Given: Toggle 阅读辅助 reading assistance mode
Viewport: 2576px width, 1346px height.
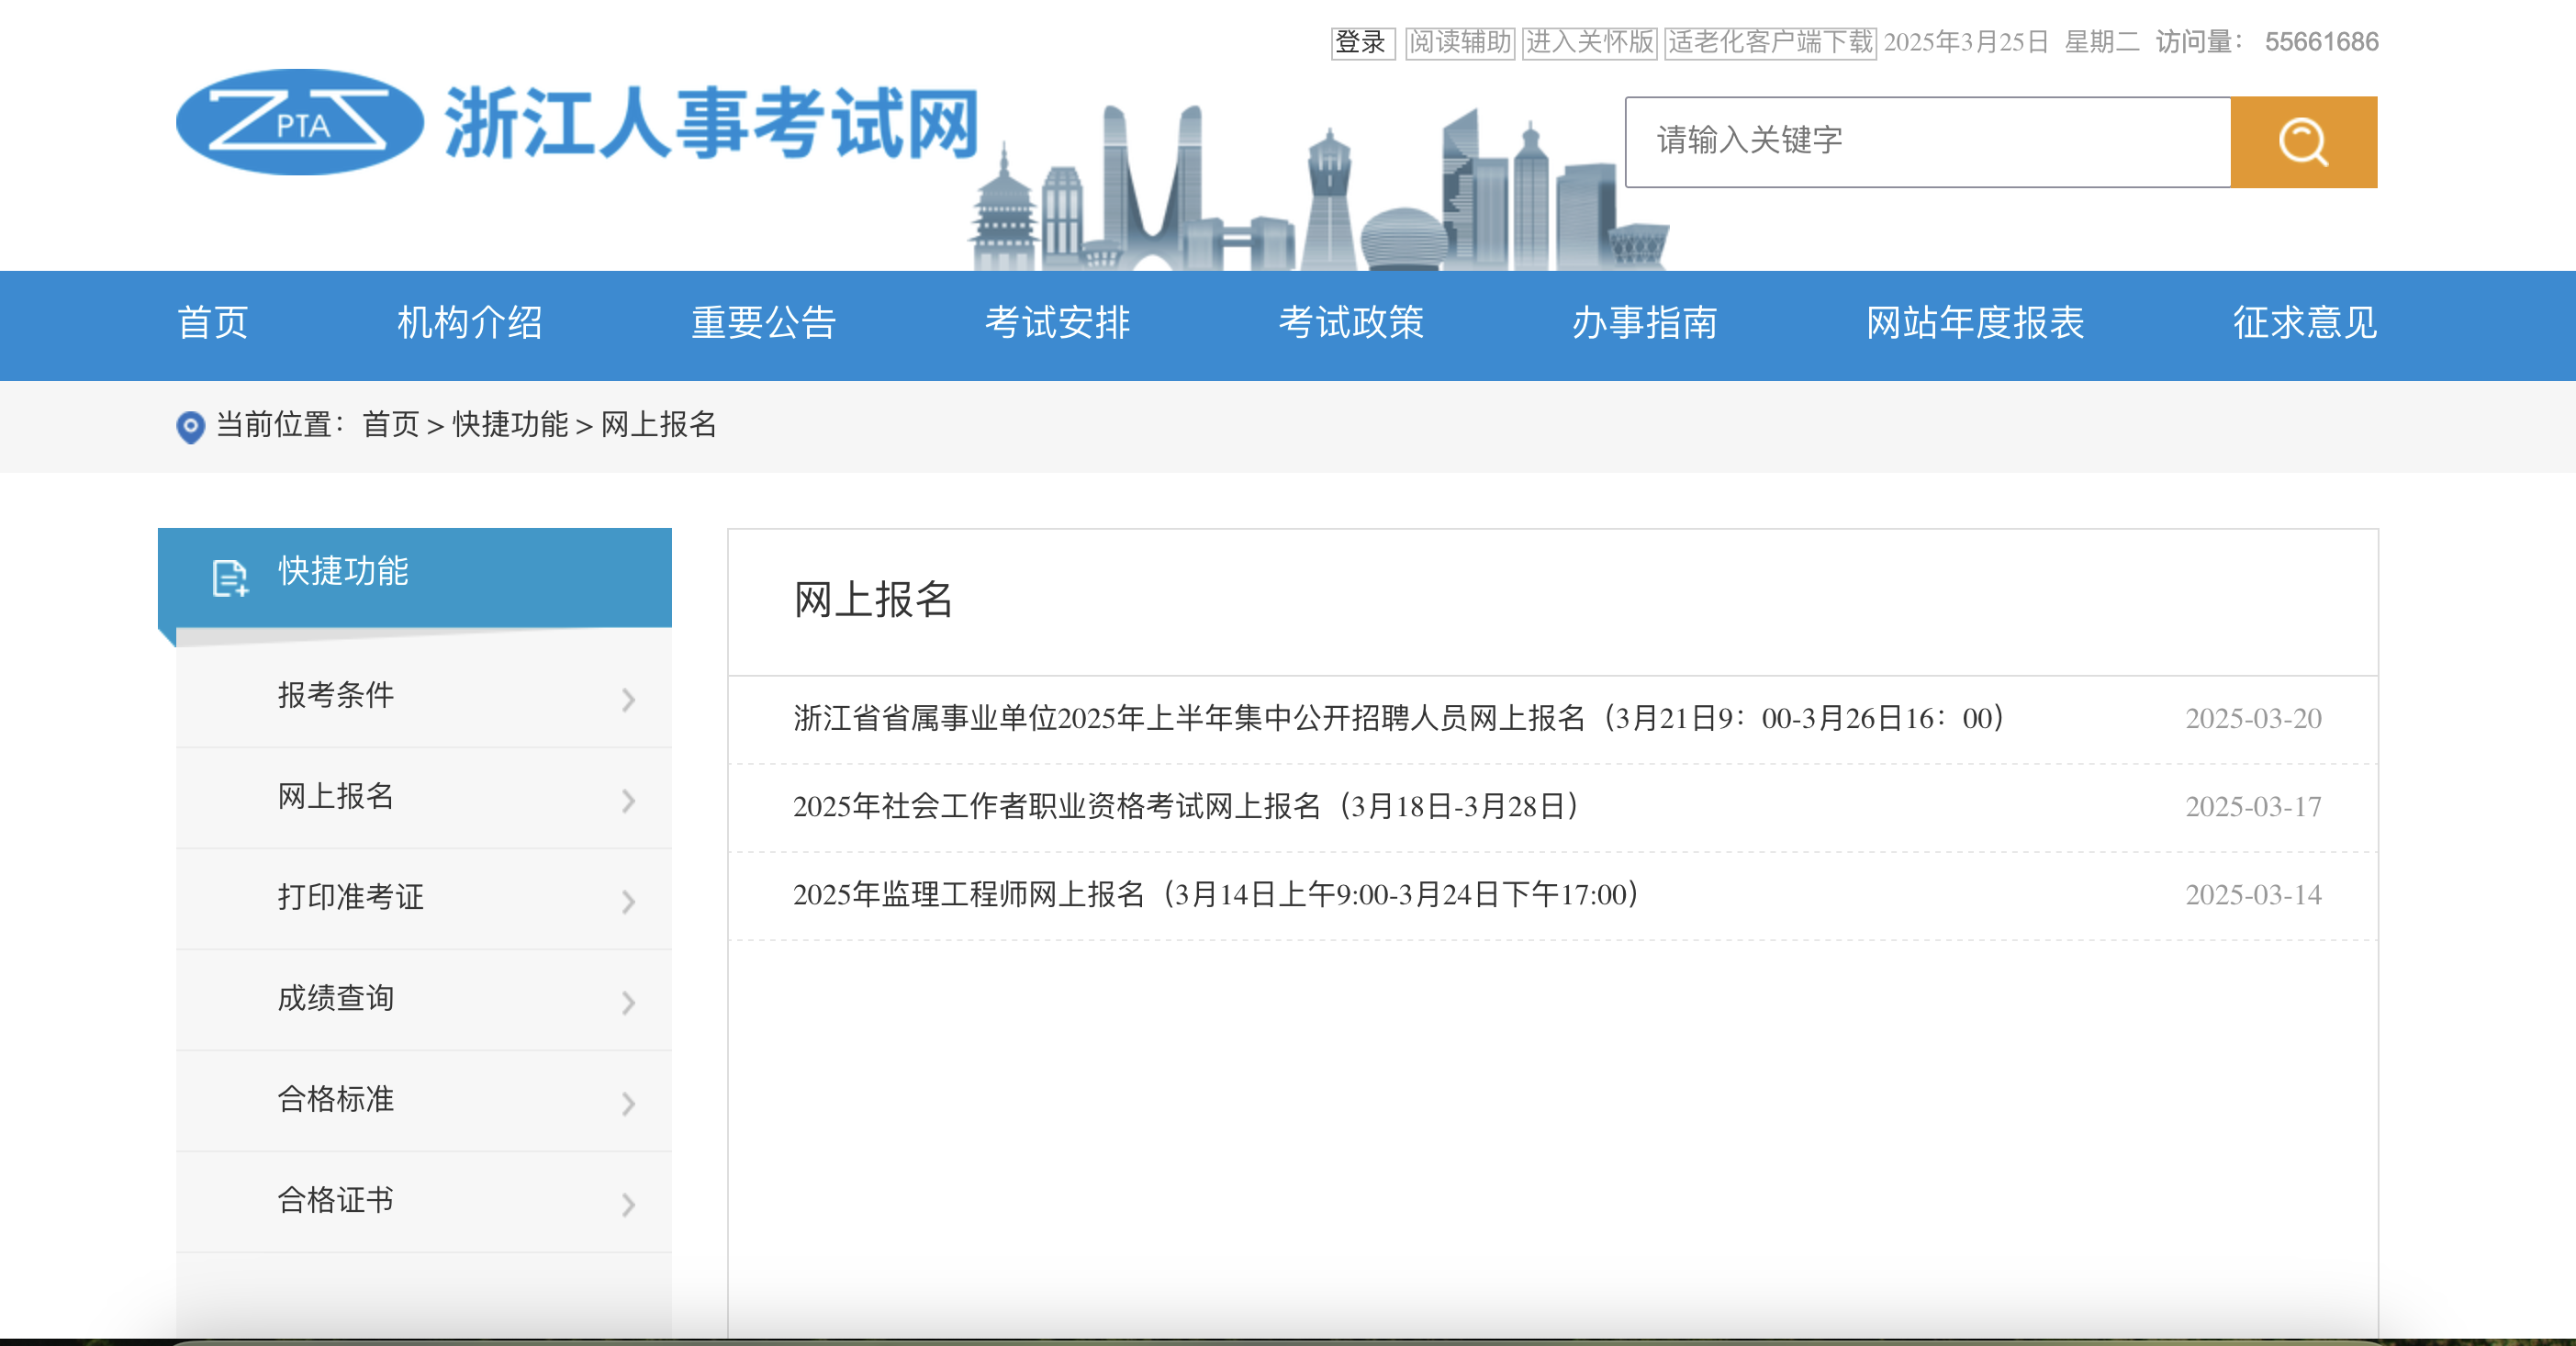Looking at the screenshot, I should [1459, 42].
